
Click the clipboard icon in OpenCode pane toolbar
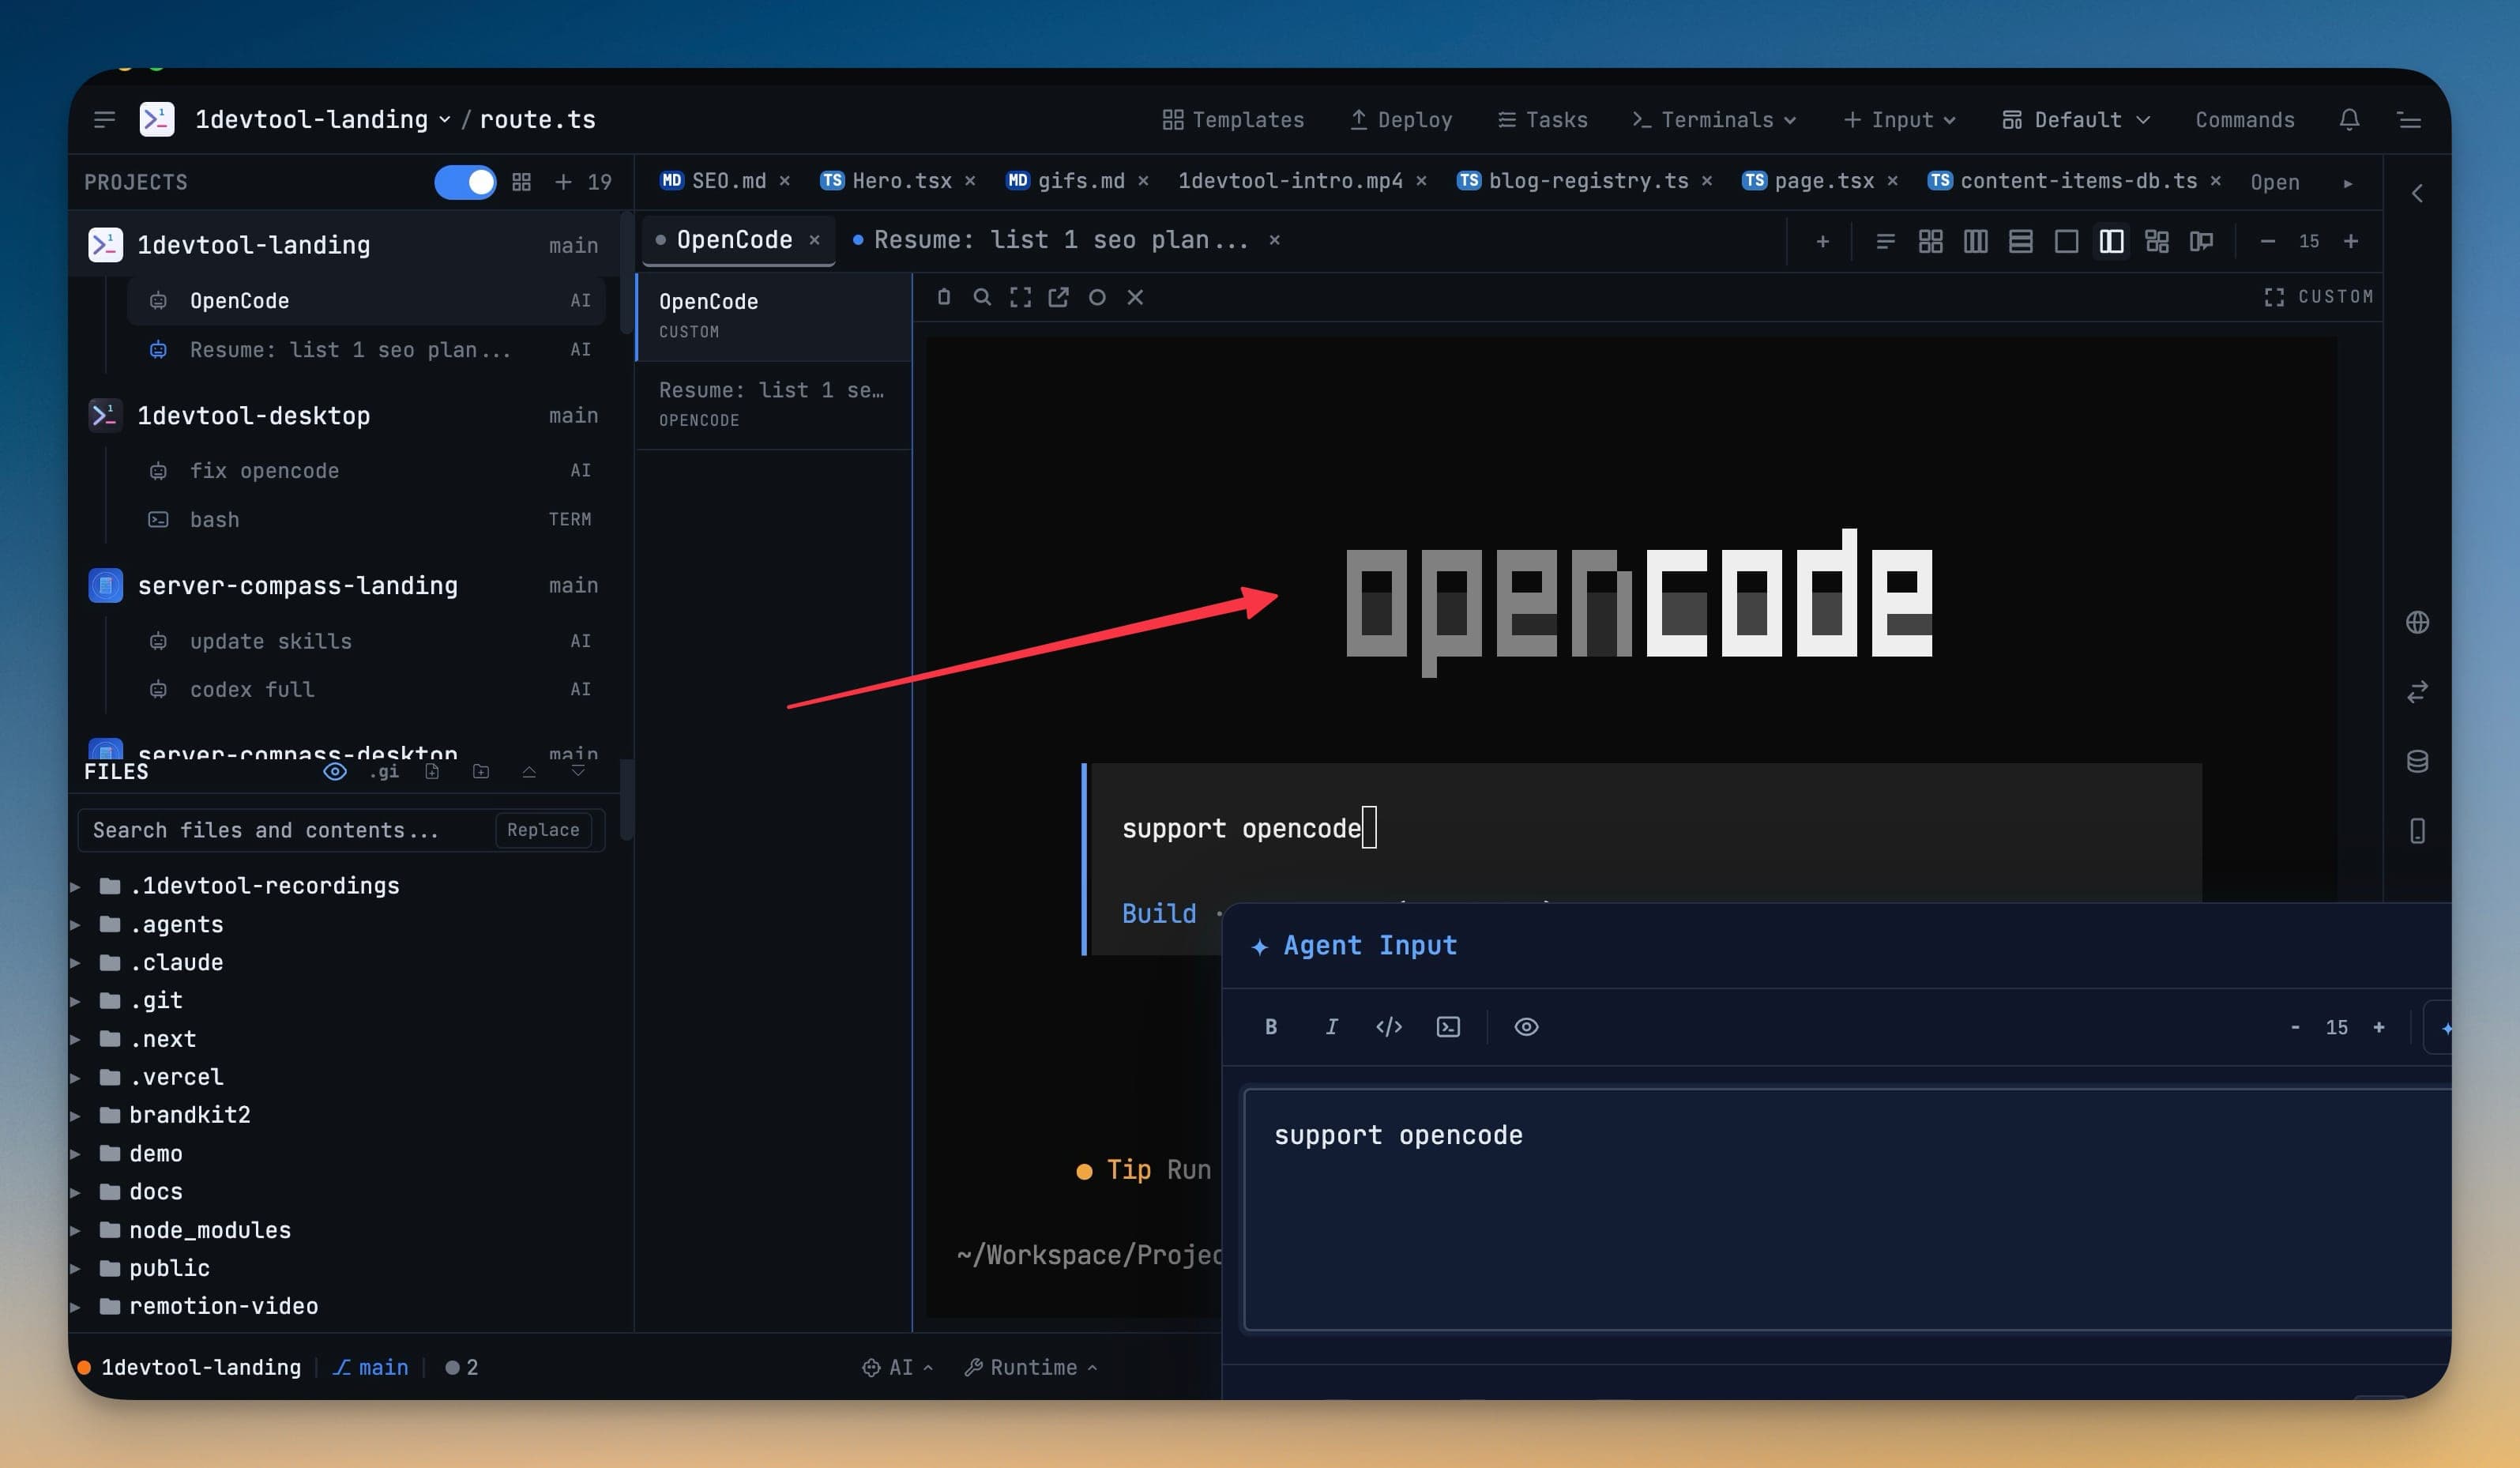pyautogui.click(x=943, y=297)
